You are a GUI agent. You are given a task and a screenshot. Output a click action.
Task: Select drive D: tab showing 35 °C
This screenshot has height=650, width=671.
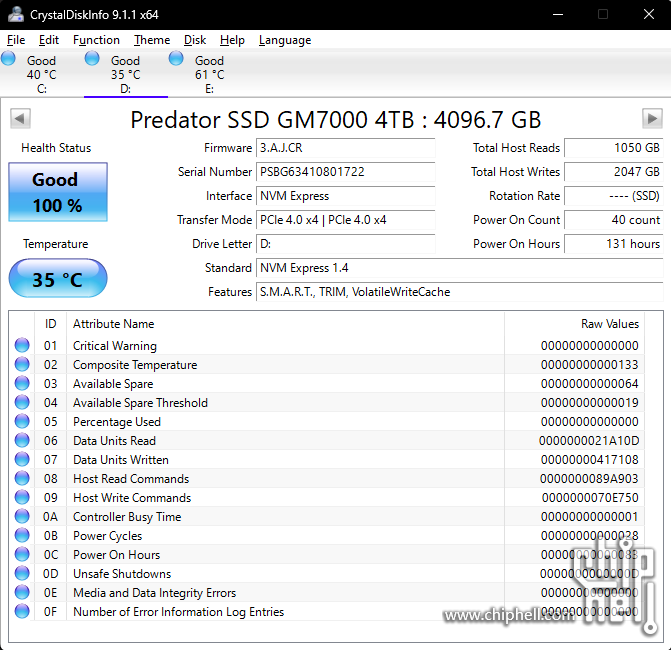pyautogui.click(x=125, y=74)
